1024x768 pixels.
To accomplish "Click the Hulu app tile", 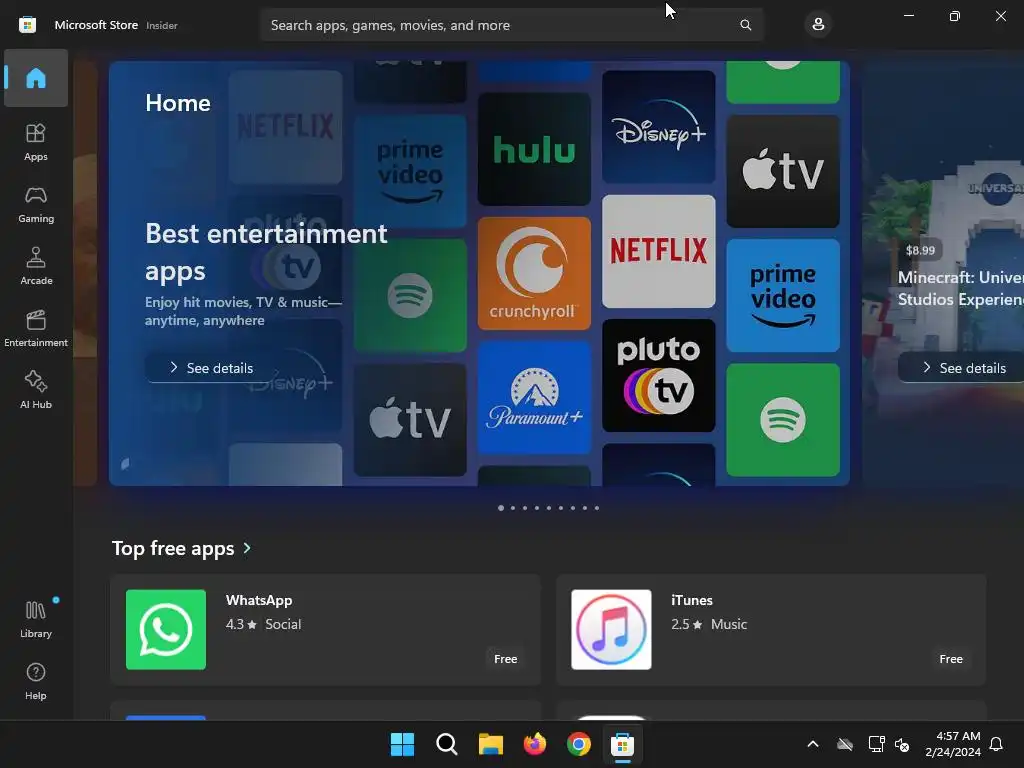I will (x=534, y=149).
